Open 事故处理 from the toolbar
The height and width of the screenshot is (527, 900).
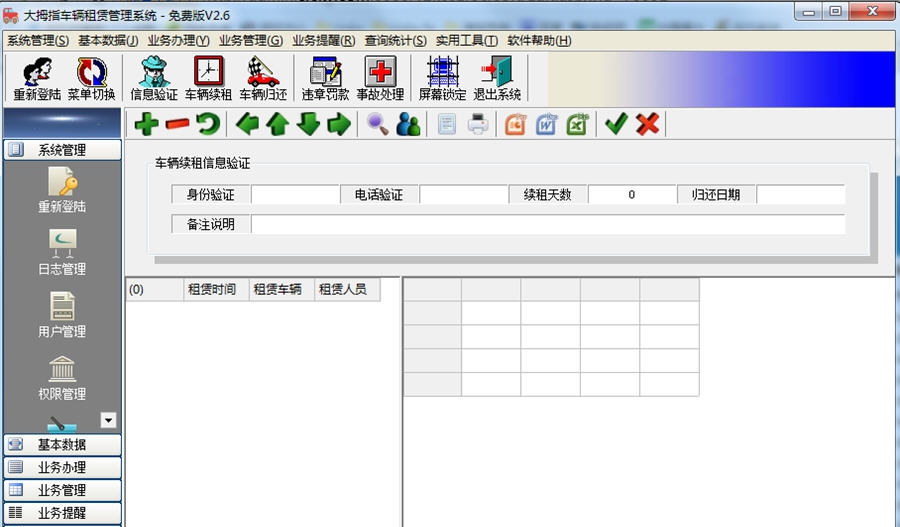click(x=380, y=79)
